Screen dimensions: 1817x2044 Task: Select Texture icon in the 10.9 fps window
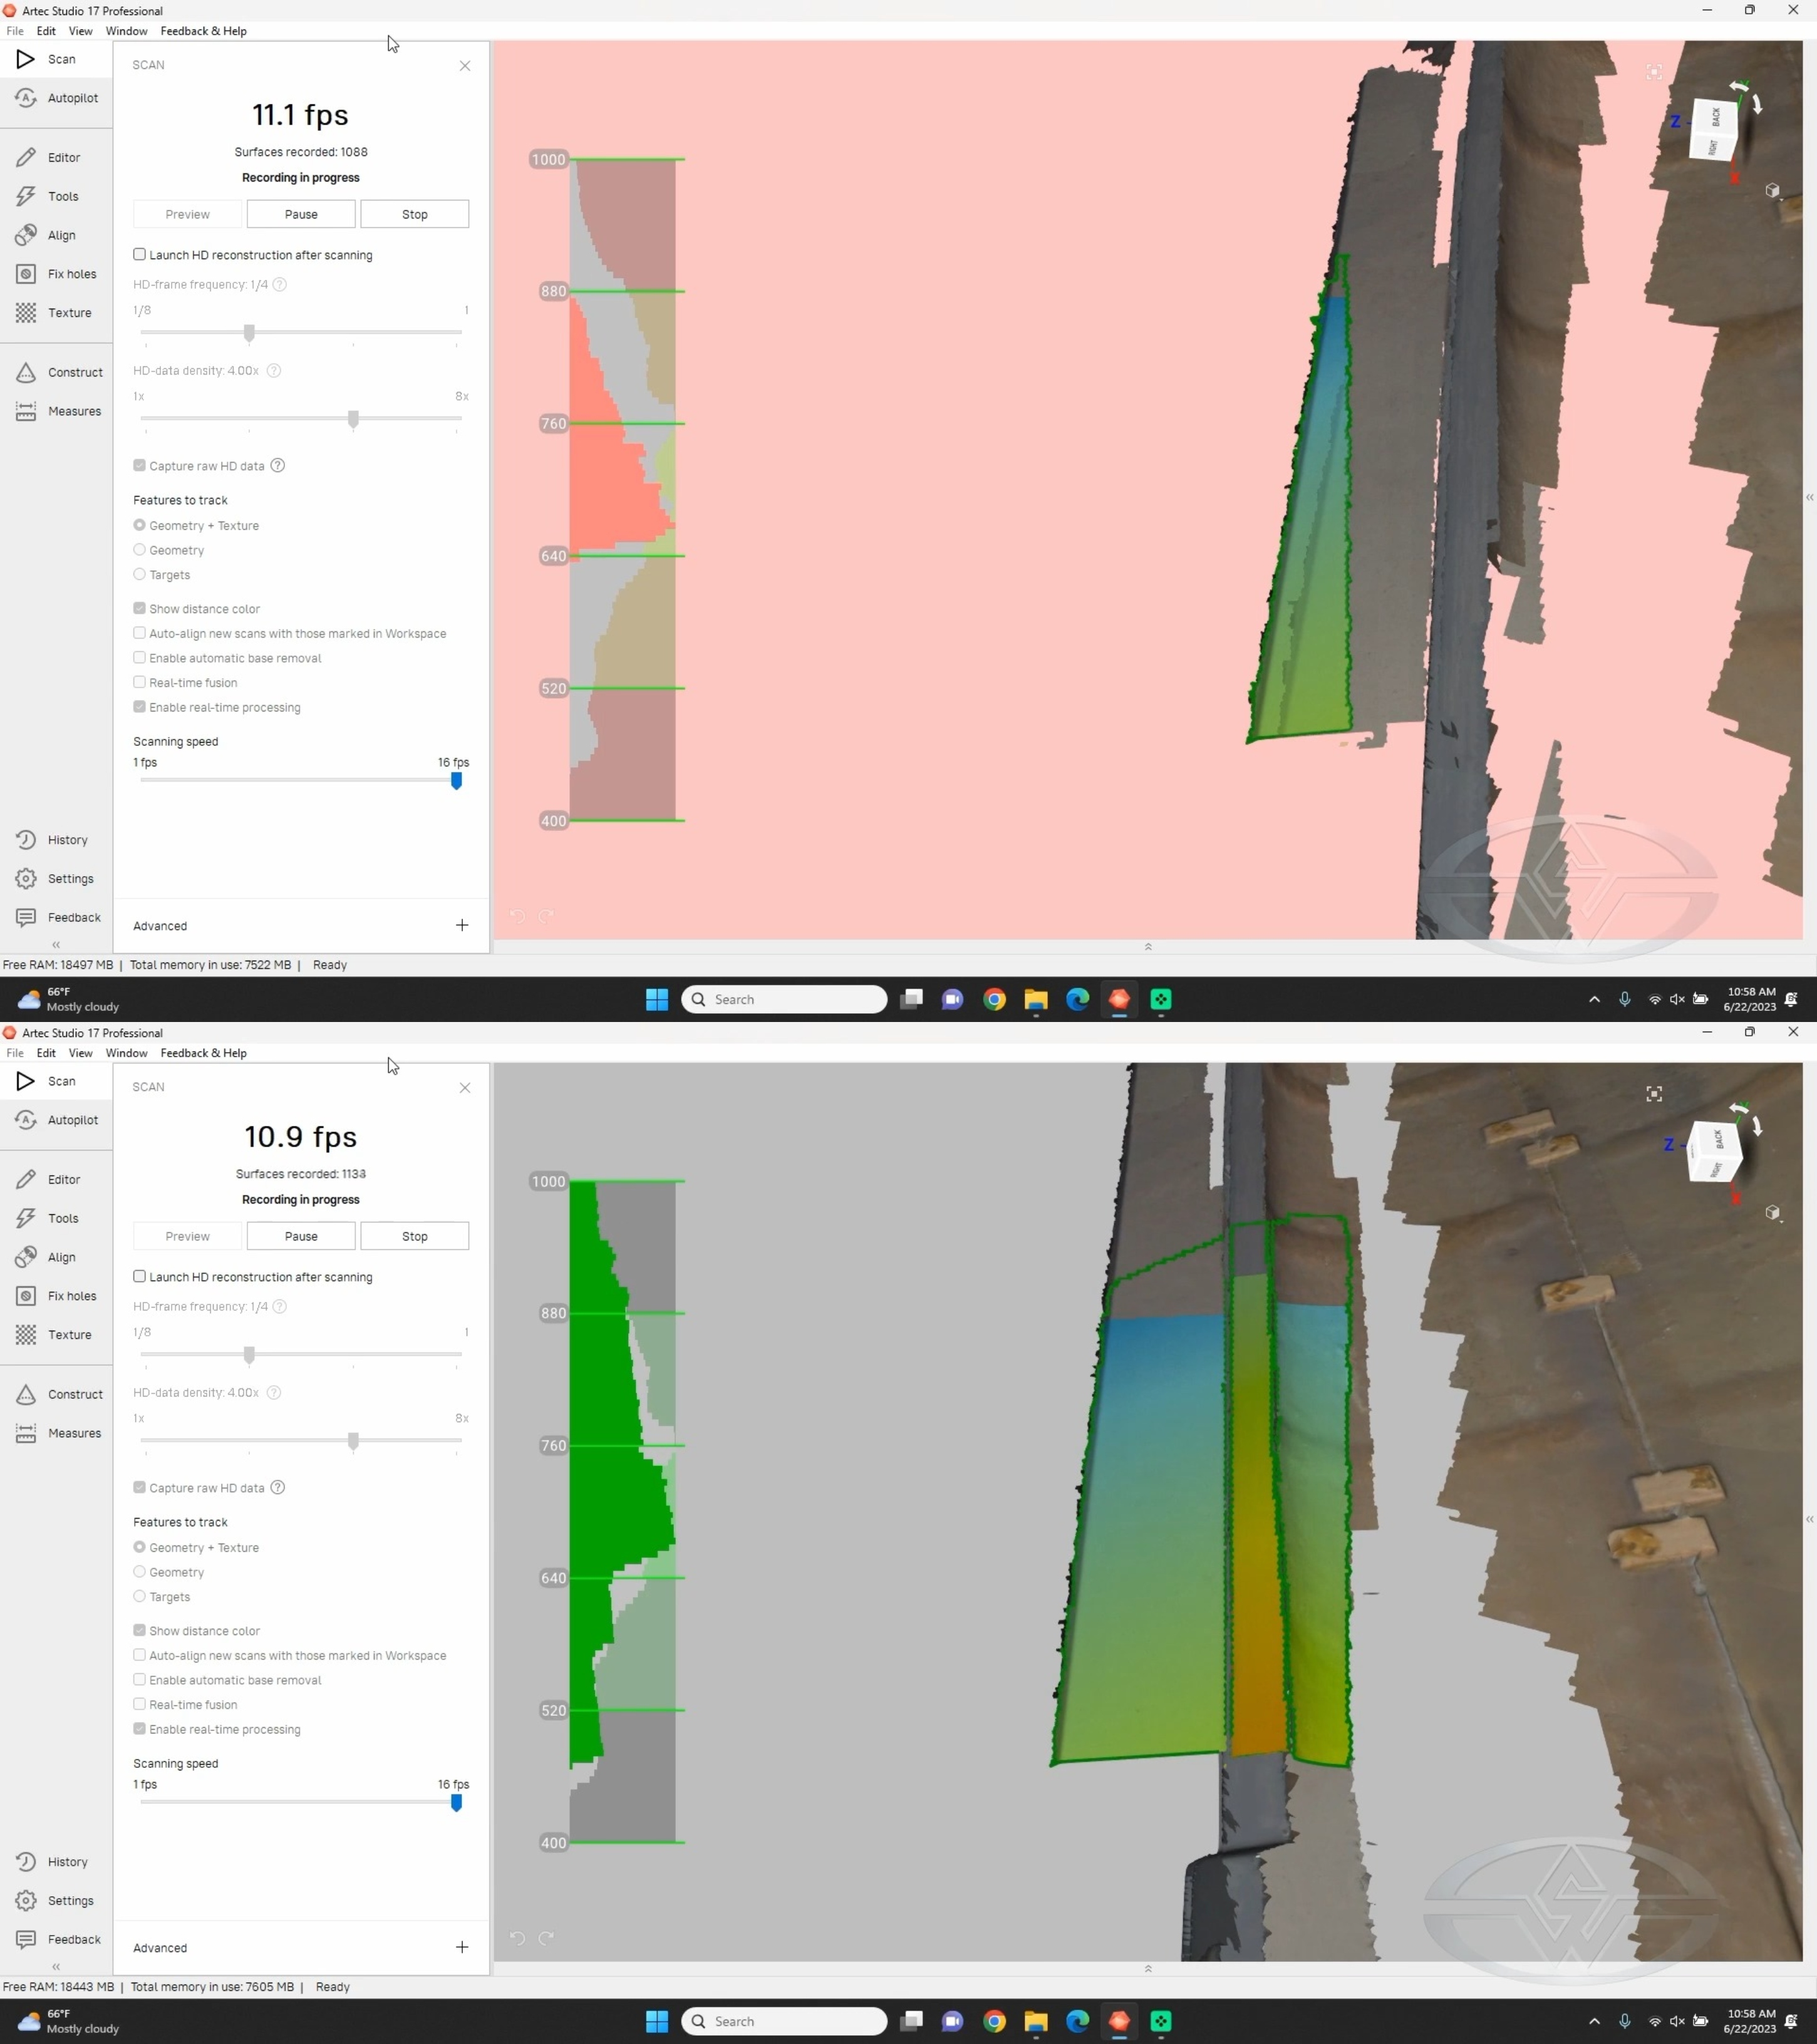coord(26,1335)
